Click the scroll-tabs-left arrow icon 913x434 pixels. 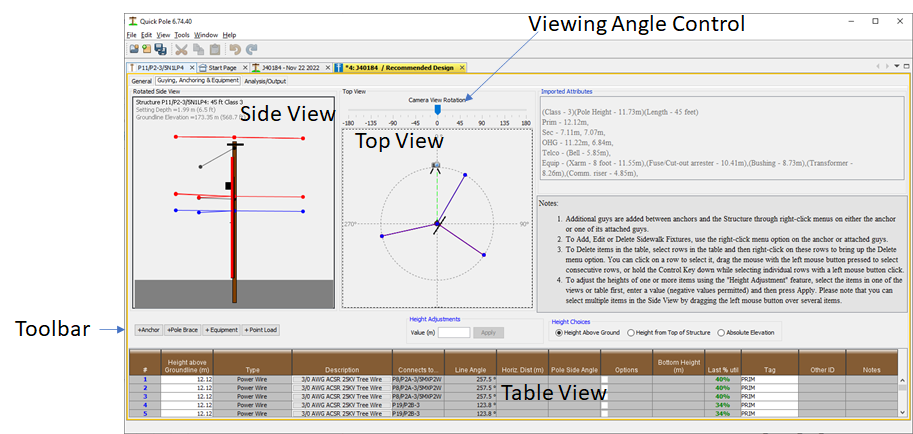(879, 67)
